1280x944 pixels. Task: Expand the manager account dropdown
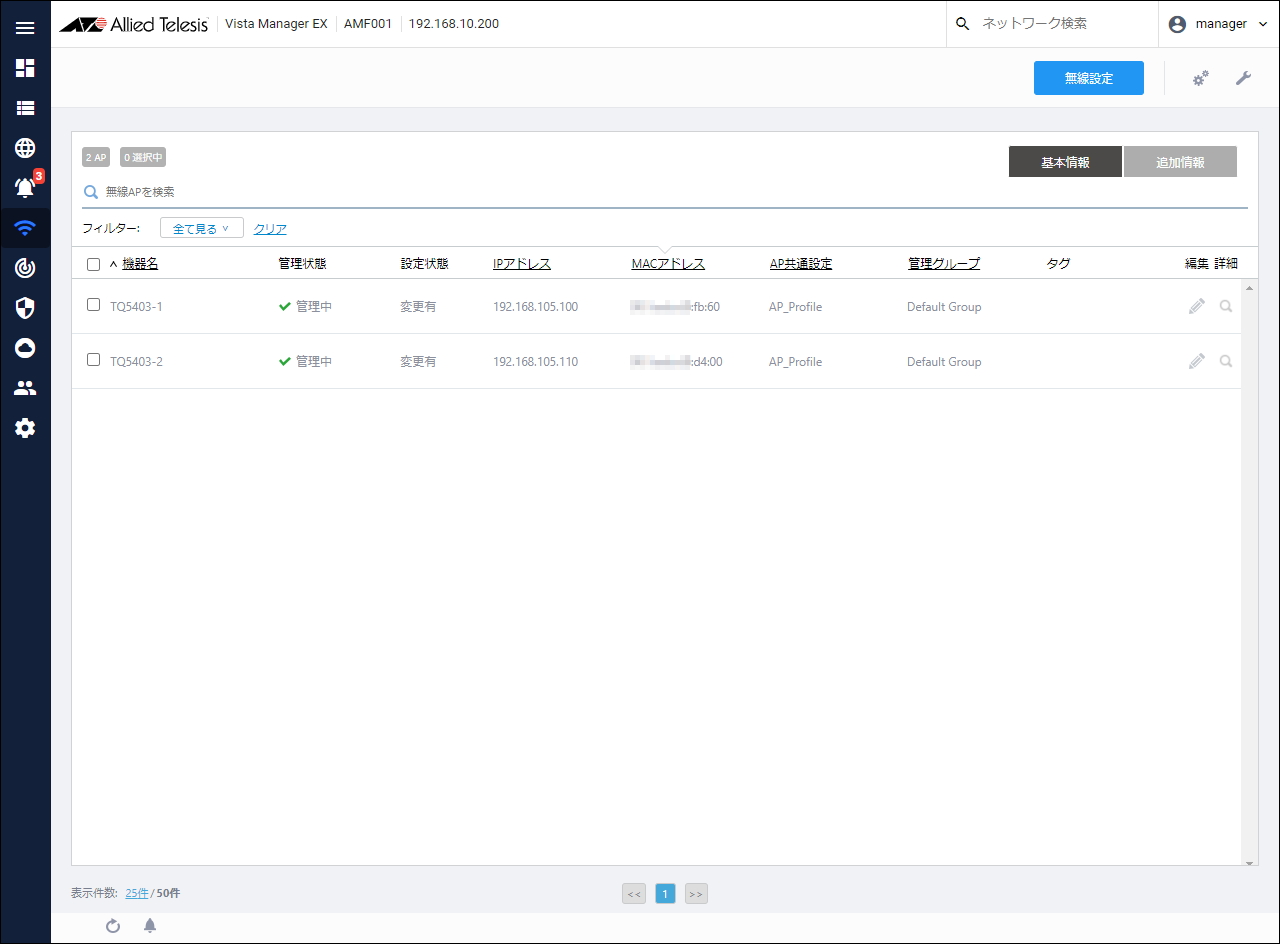tap(1219, 24)
